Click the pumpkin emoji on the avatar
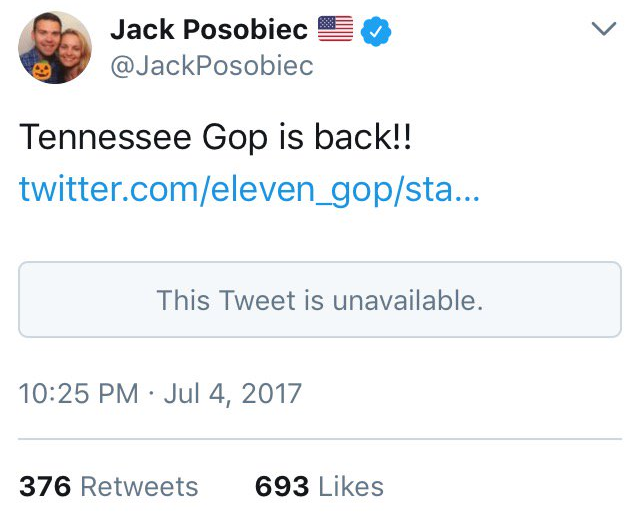This screenshot has width=634, height=513. 42,72
